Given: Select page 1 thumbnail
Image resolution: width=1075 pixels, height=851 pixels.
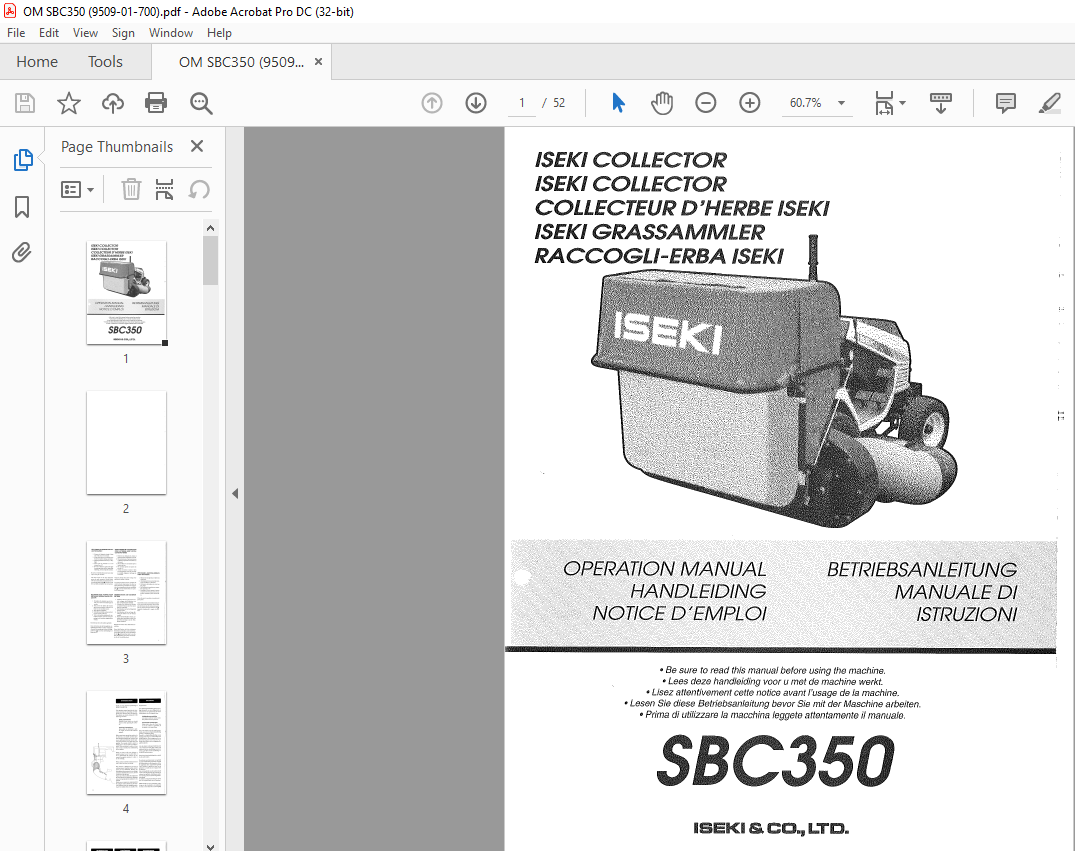Looking at the screenshot, I should (x=126, y=293).
